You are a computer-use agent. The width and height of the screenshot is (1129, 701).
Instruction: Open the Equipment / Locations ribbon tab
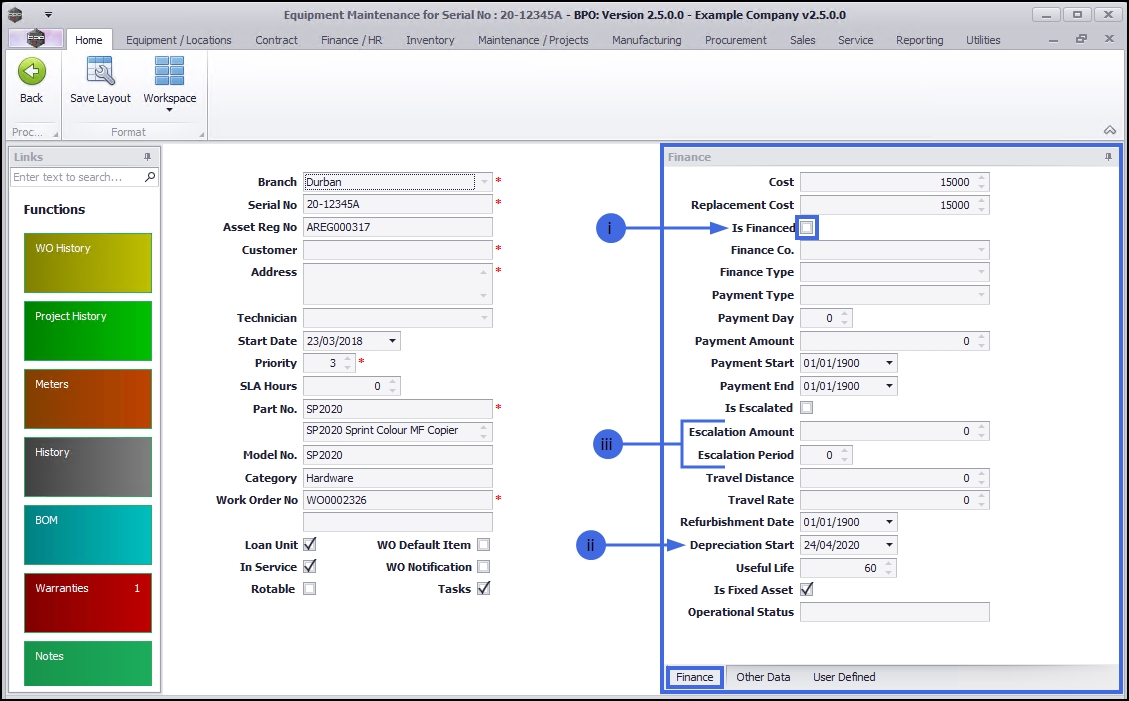tap(179, 40)
